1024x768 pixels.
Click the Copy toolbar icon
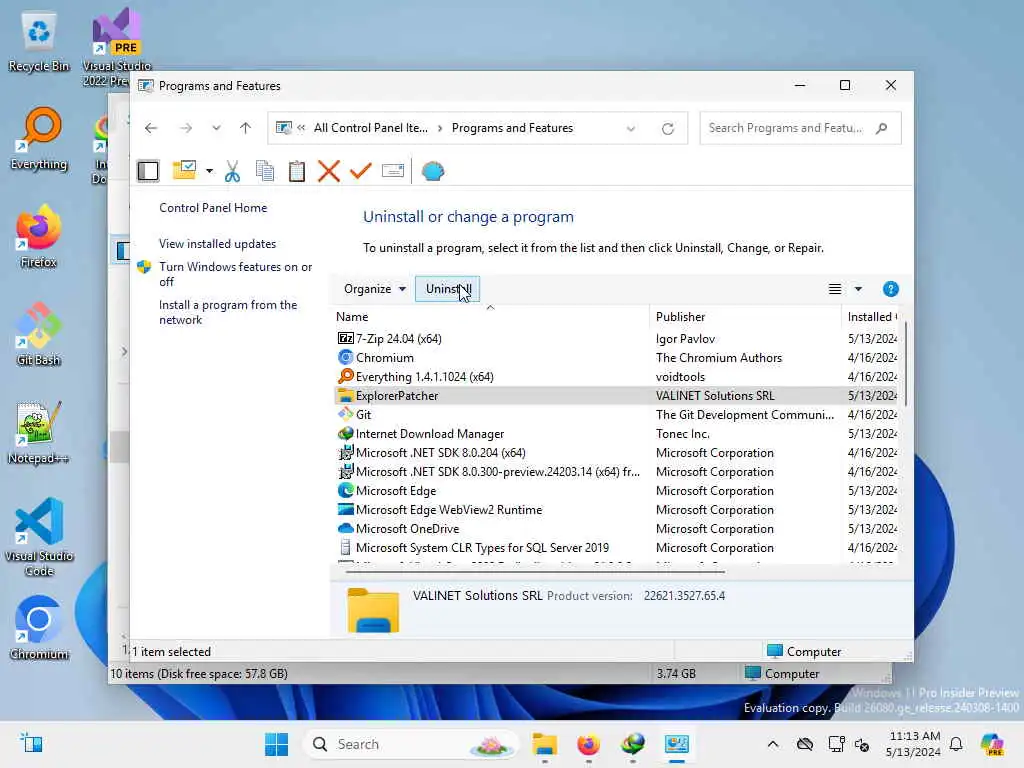click(264, 171)
